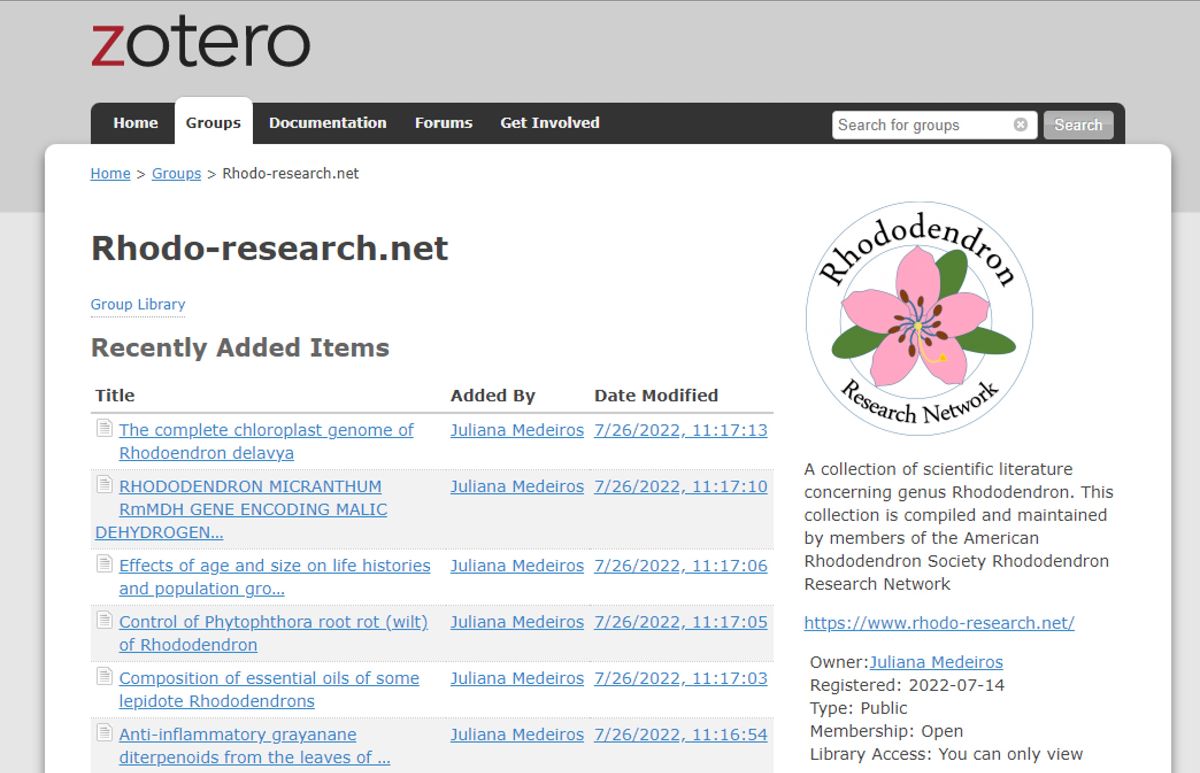
Task: Click the Zotero logo
Action: coord(200,43)
